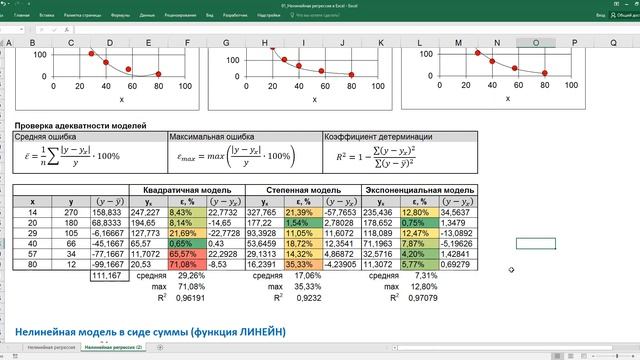Click heading Нелинейная модель в виде суммы
Screen dimensions: 640x360
[x=150, y=332]
